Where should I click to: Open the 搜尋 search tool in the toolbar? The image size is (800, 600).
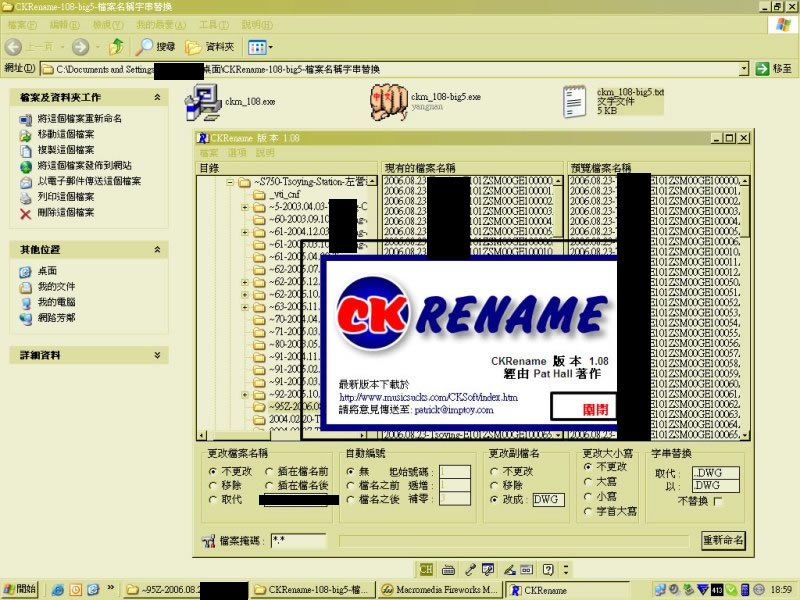pos(155,47)
